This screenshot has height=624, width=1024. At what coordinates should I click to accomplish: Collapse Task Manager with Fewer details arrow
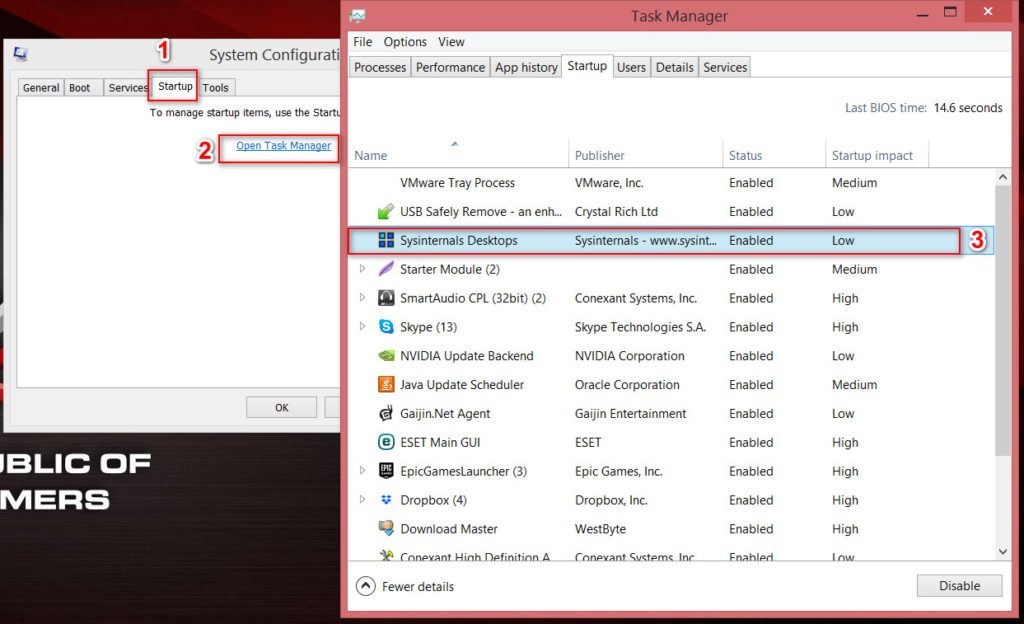tap(366, 586)
